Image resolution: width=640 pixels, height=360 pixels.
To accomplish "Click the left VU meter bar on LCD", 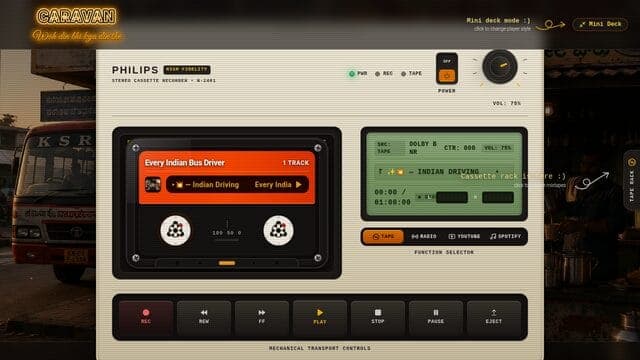I will coord(452,198).
